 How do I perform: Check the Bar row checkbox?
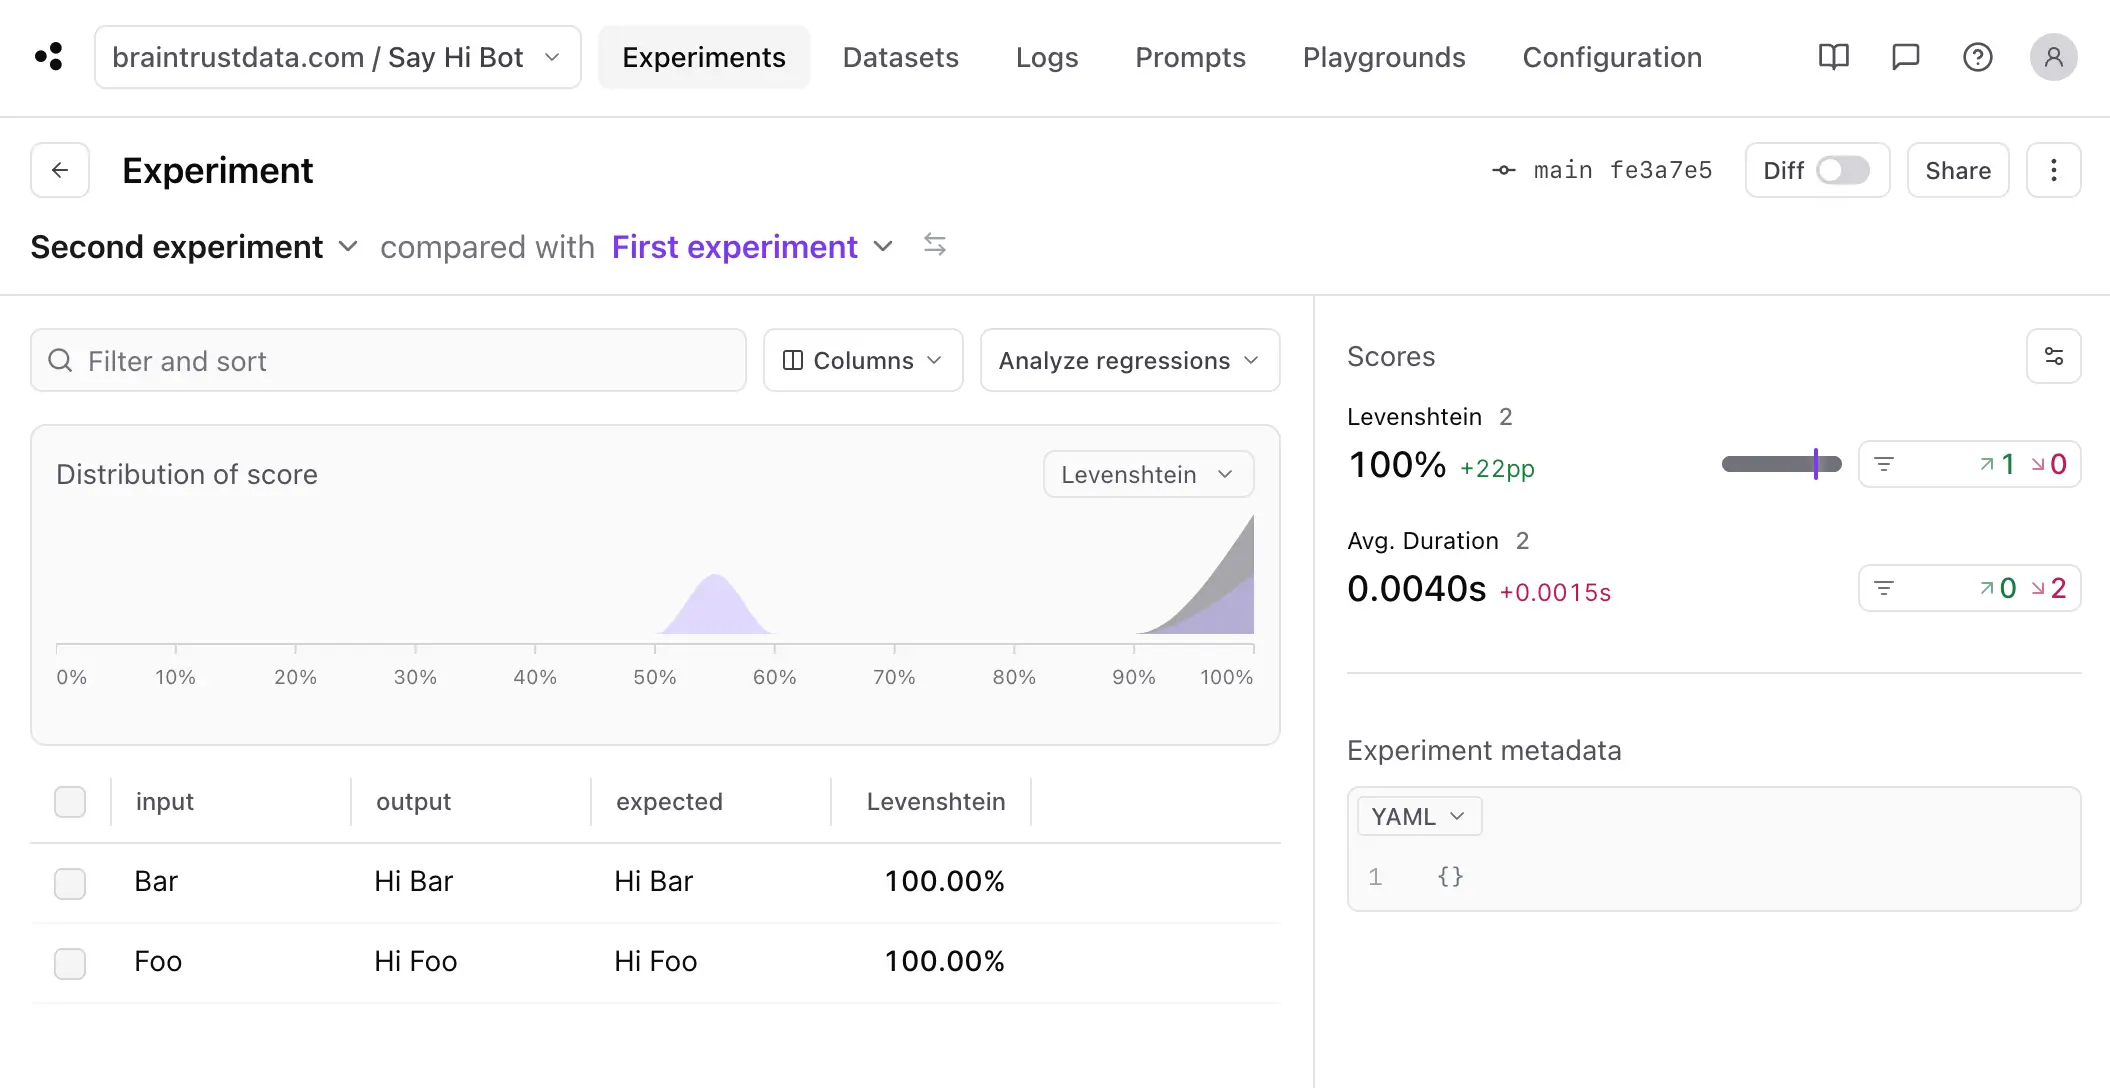point(70,883)
